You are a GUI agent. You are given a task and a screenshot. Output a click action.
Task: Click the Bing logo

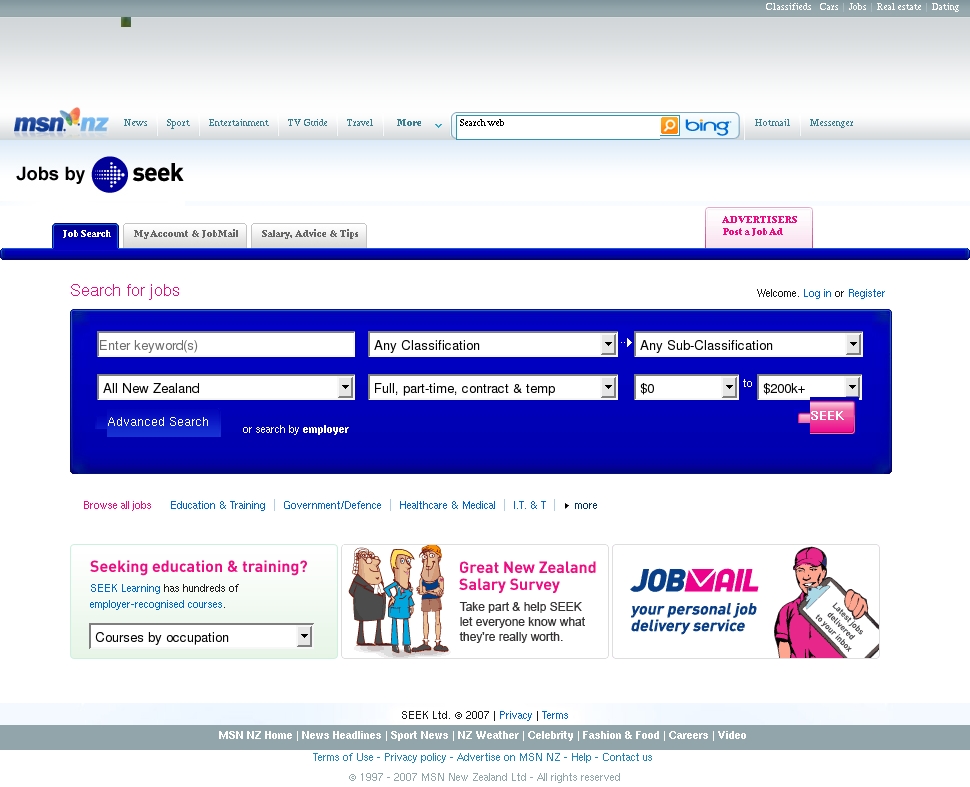[x=708, y=126]
